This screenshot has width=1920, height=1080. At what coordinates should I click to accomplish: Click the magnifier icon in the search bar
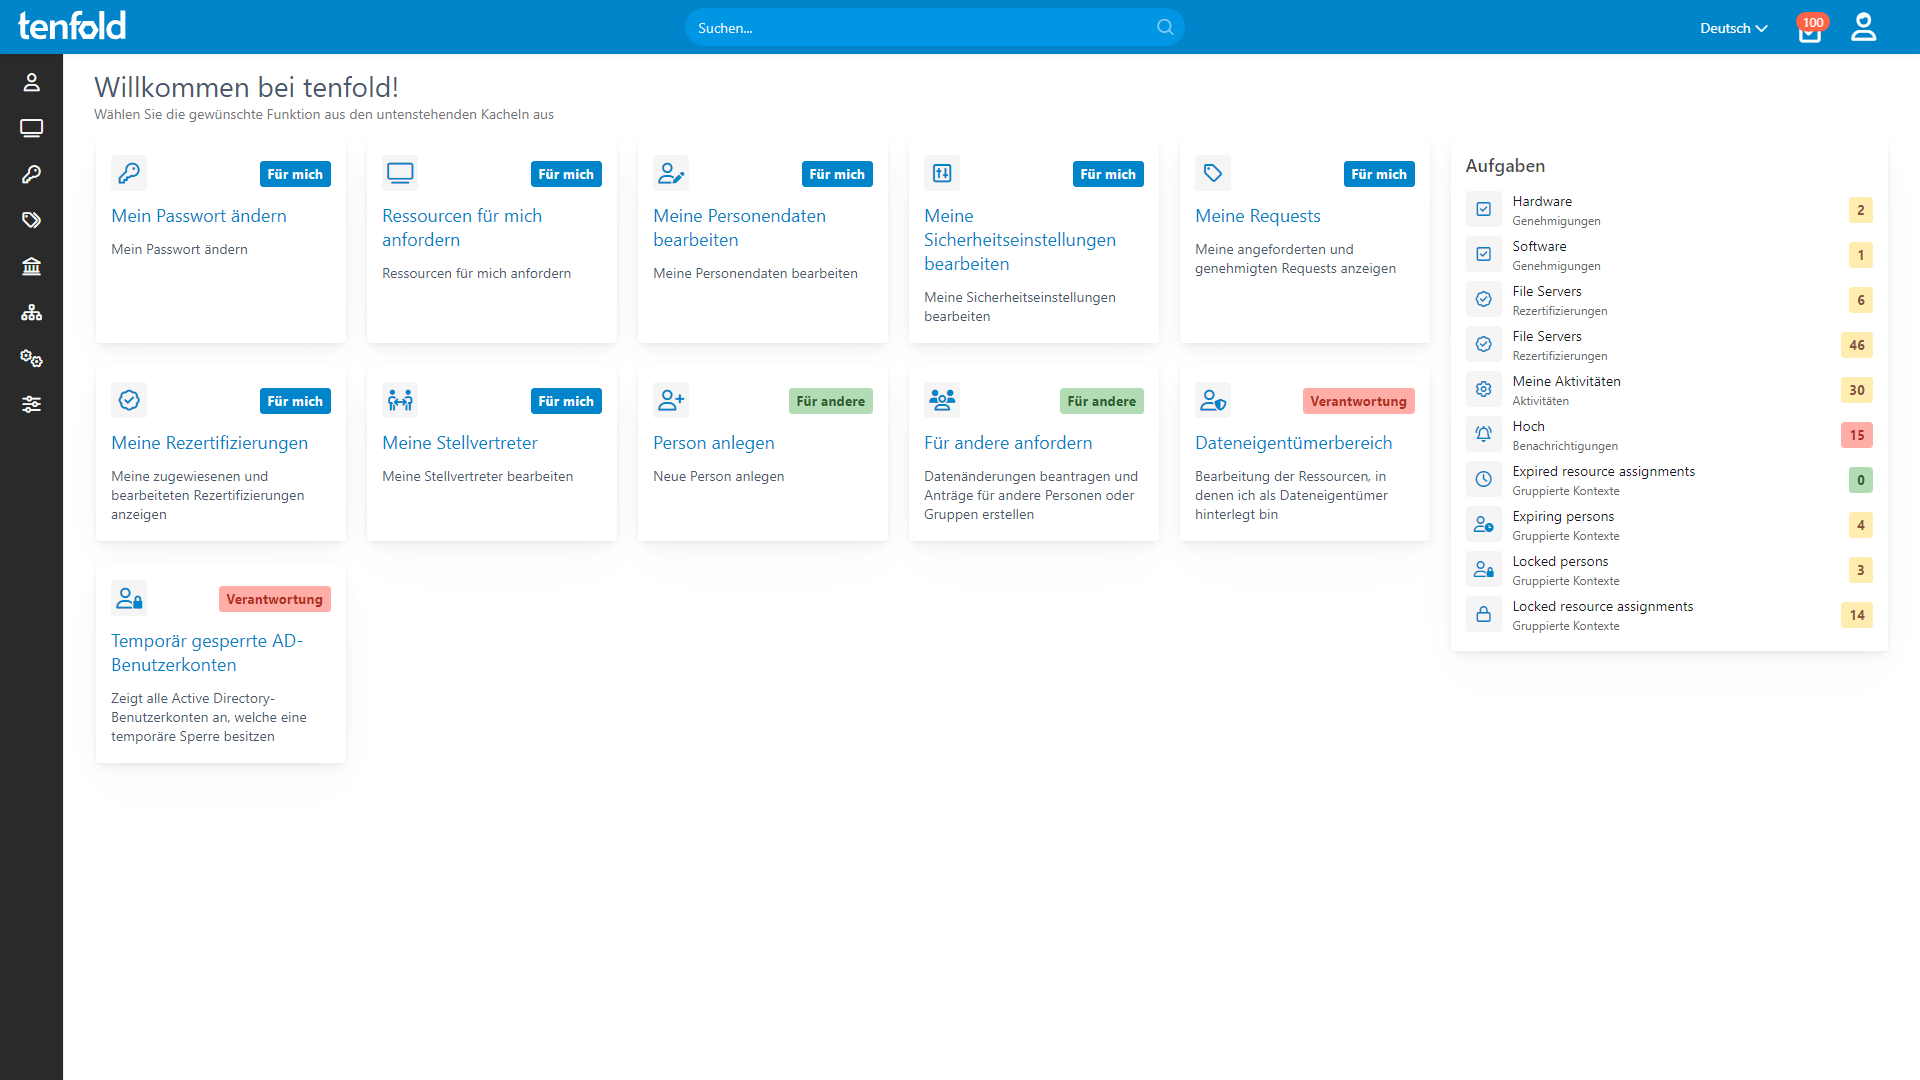pyautogui.click(x=1164, y=27)
